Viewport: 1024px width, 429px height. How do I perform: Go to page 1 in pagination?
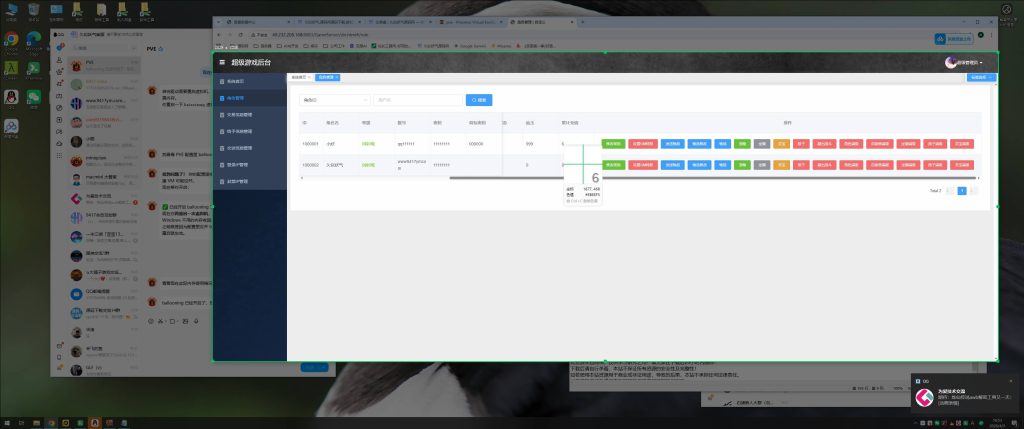pyautogui.click(x=962, y=189)
